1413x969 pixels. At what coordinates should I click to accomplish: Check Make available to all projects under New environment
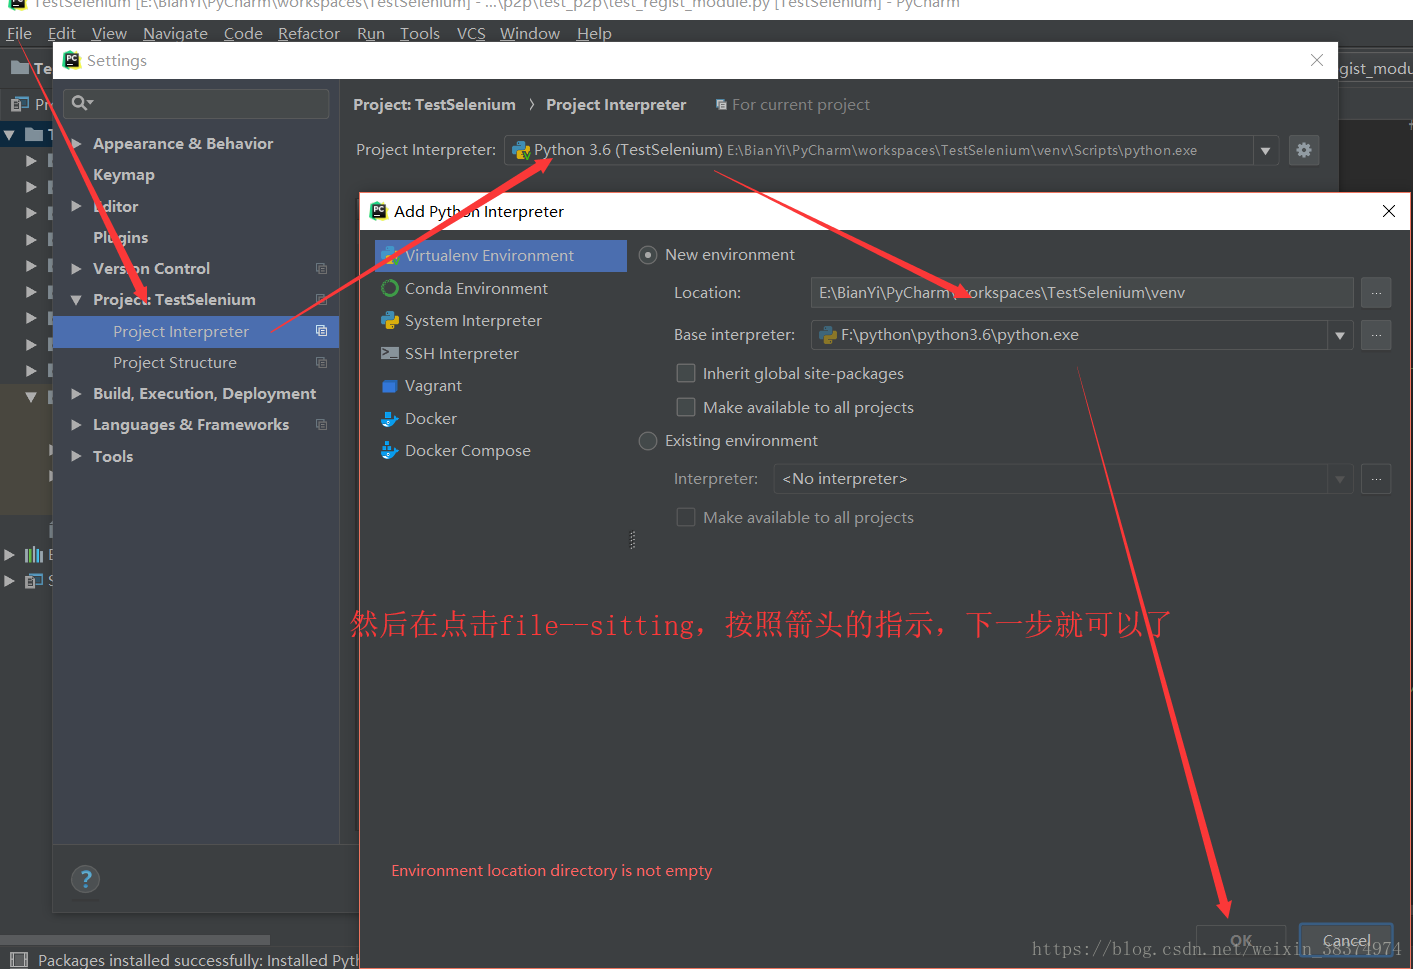point(686,407)
